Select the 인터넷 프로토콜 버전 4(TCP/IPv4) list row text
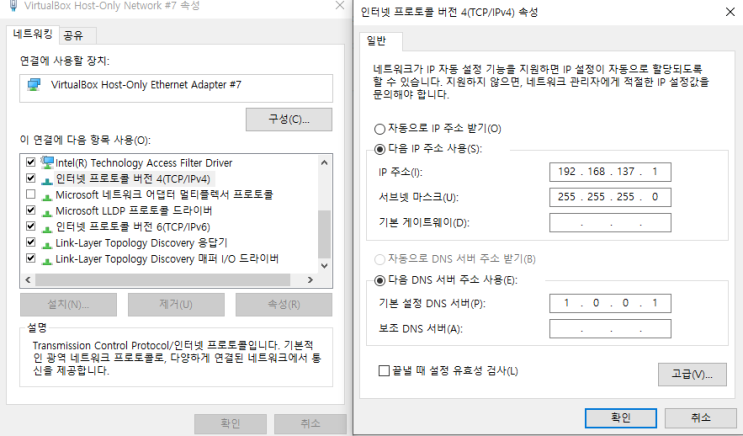The image size is (743, 436). point(133,179)
